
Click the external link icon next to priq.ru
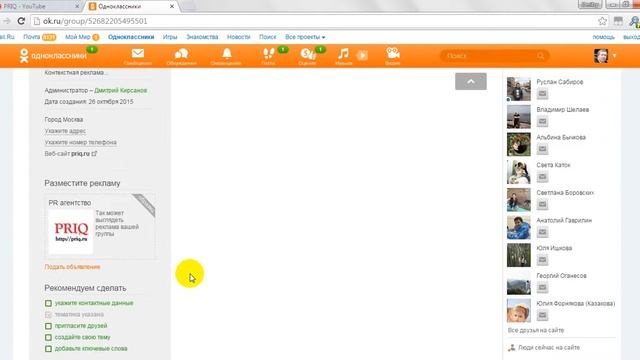94,154
